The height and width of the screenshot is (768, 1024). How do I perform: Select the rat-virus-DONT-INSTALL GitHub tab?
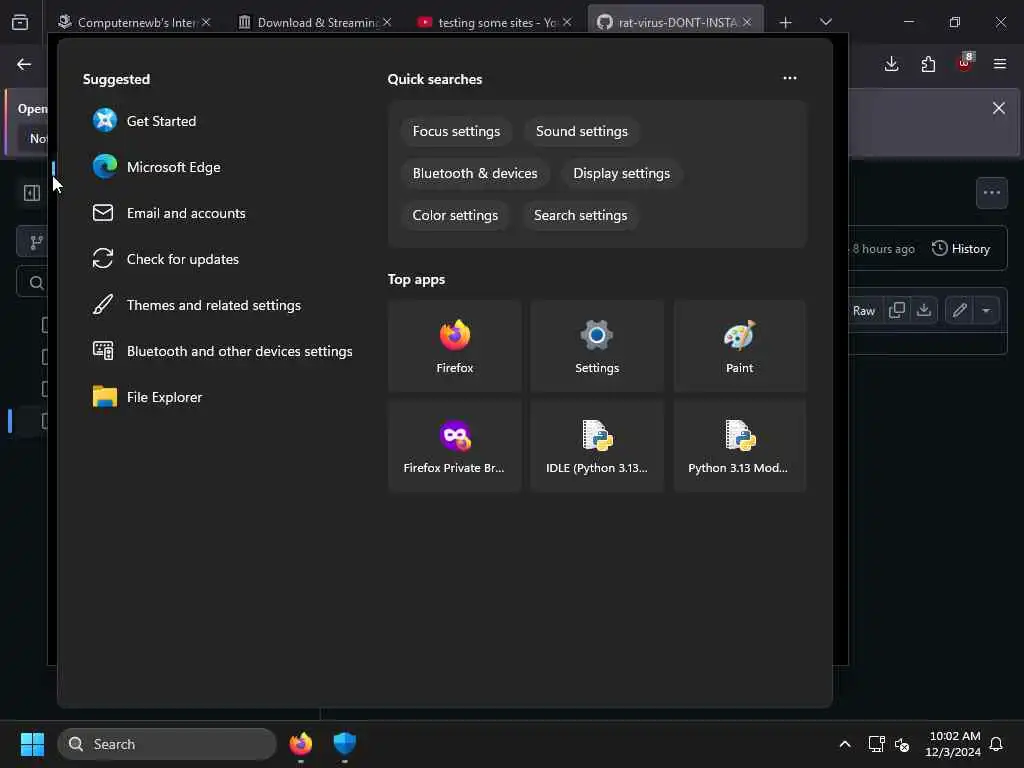[676, 22]
